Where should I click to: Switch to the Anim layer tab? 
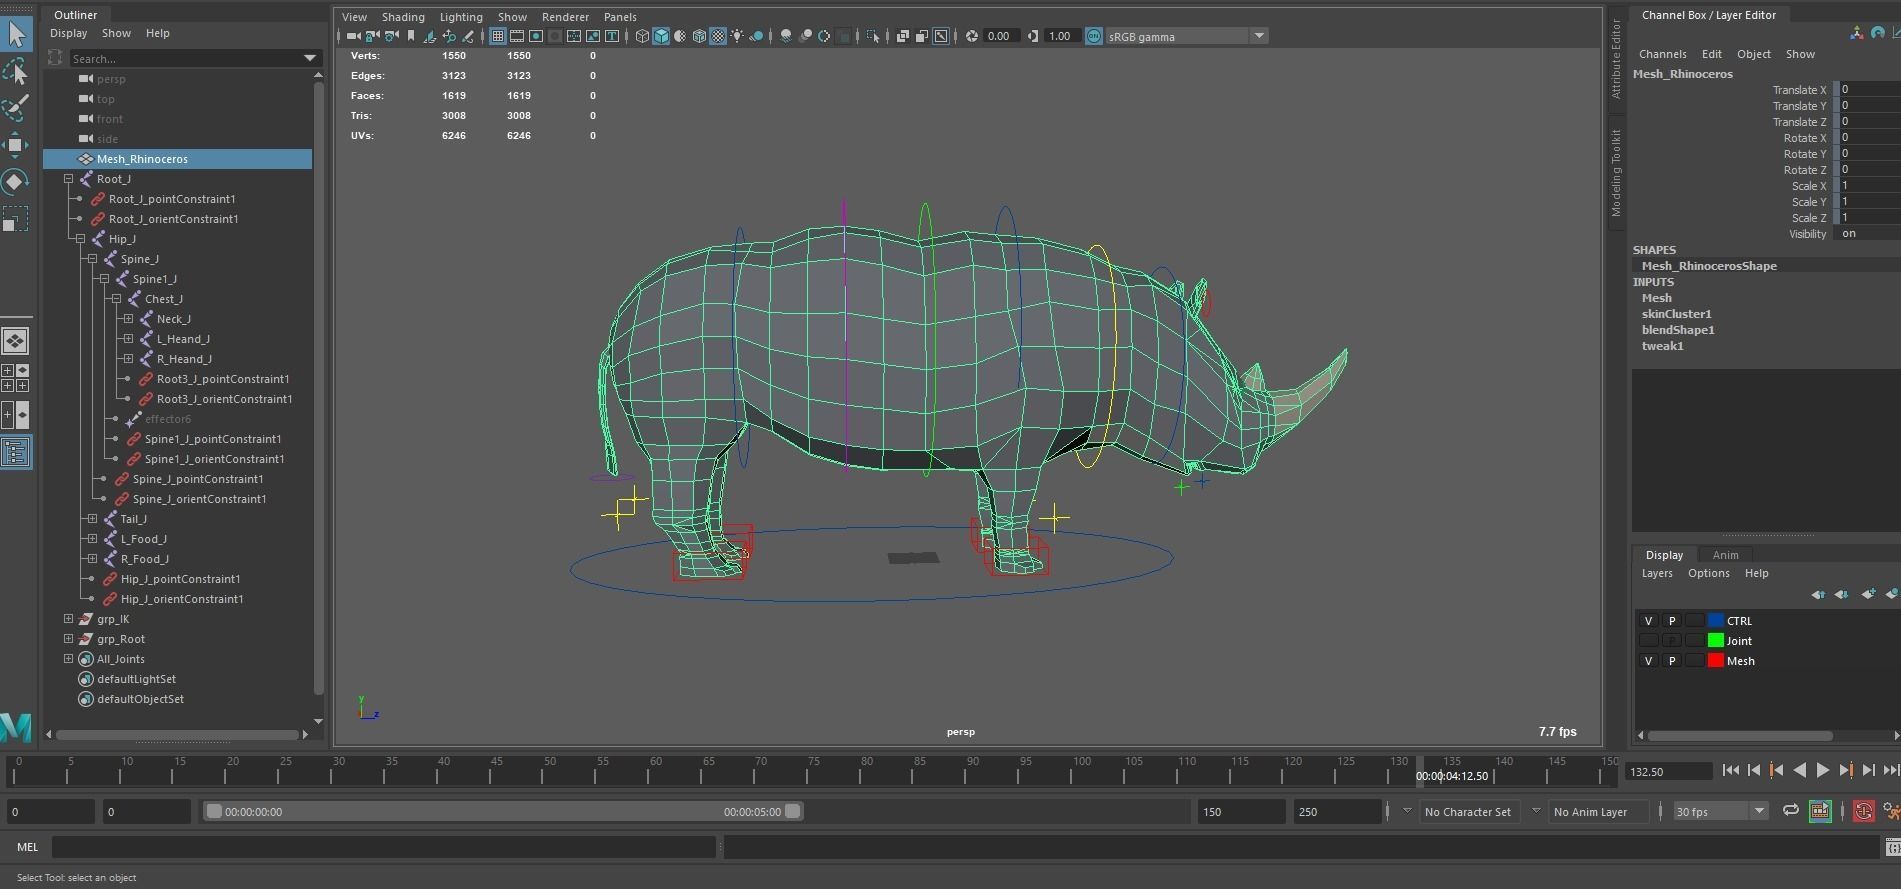[x=1725, y=555]
